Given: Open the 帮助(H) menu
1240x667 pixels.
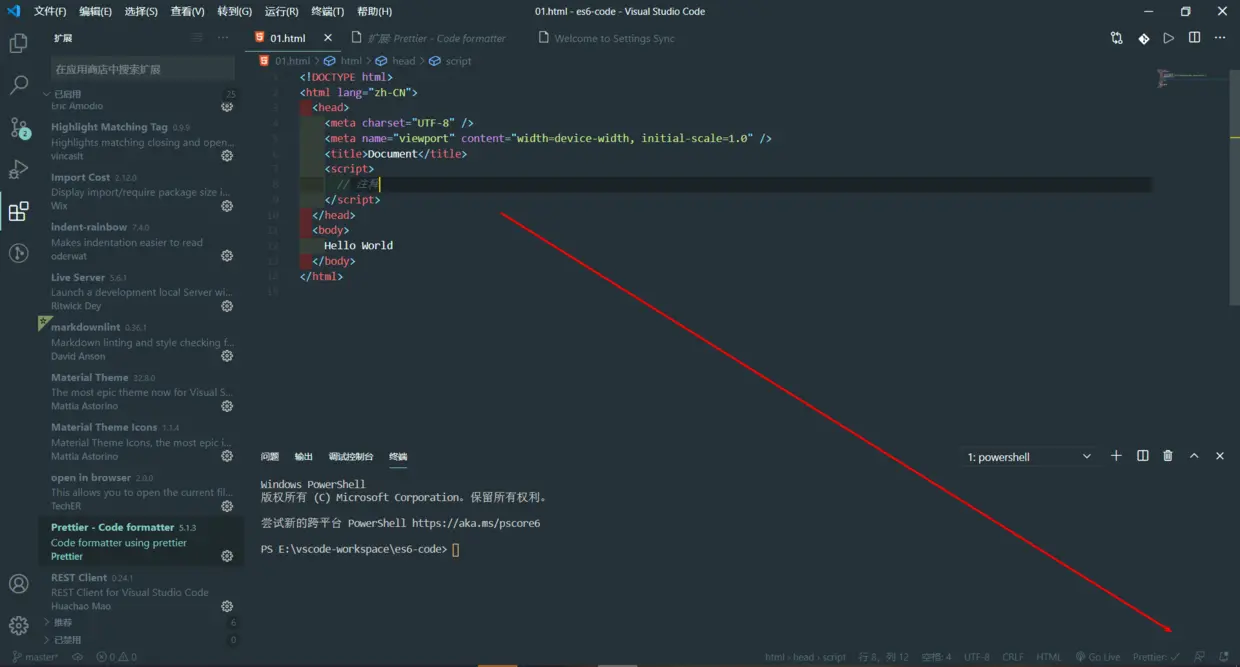Looking at the screenshot, I should [x=374, y=11].
